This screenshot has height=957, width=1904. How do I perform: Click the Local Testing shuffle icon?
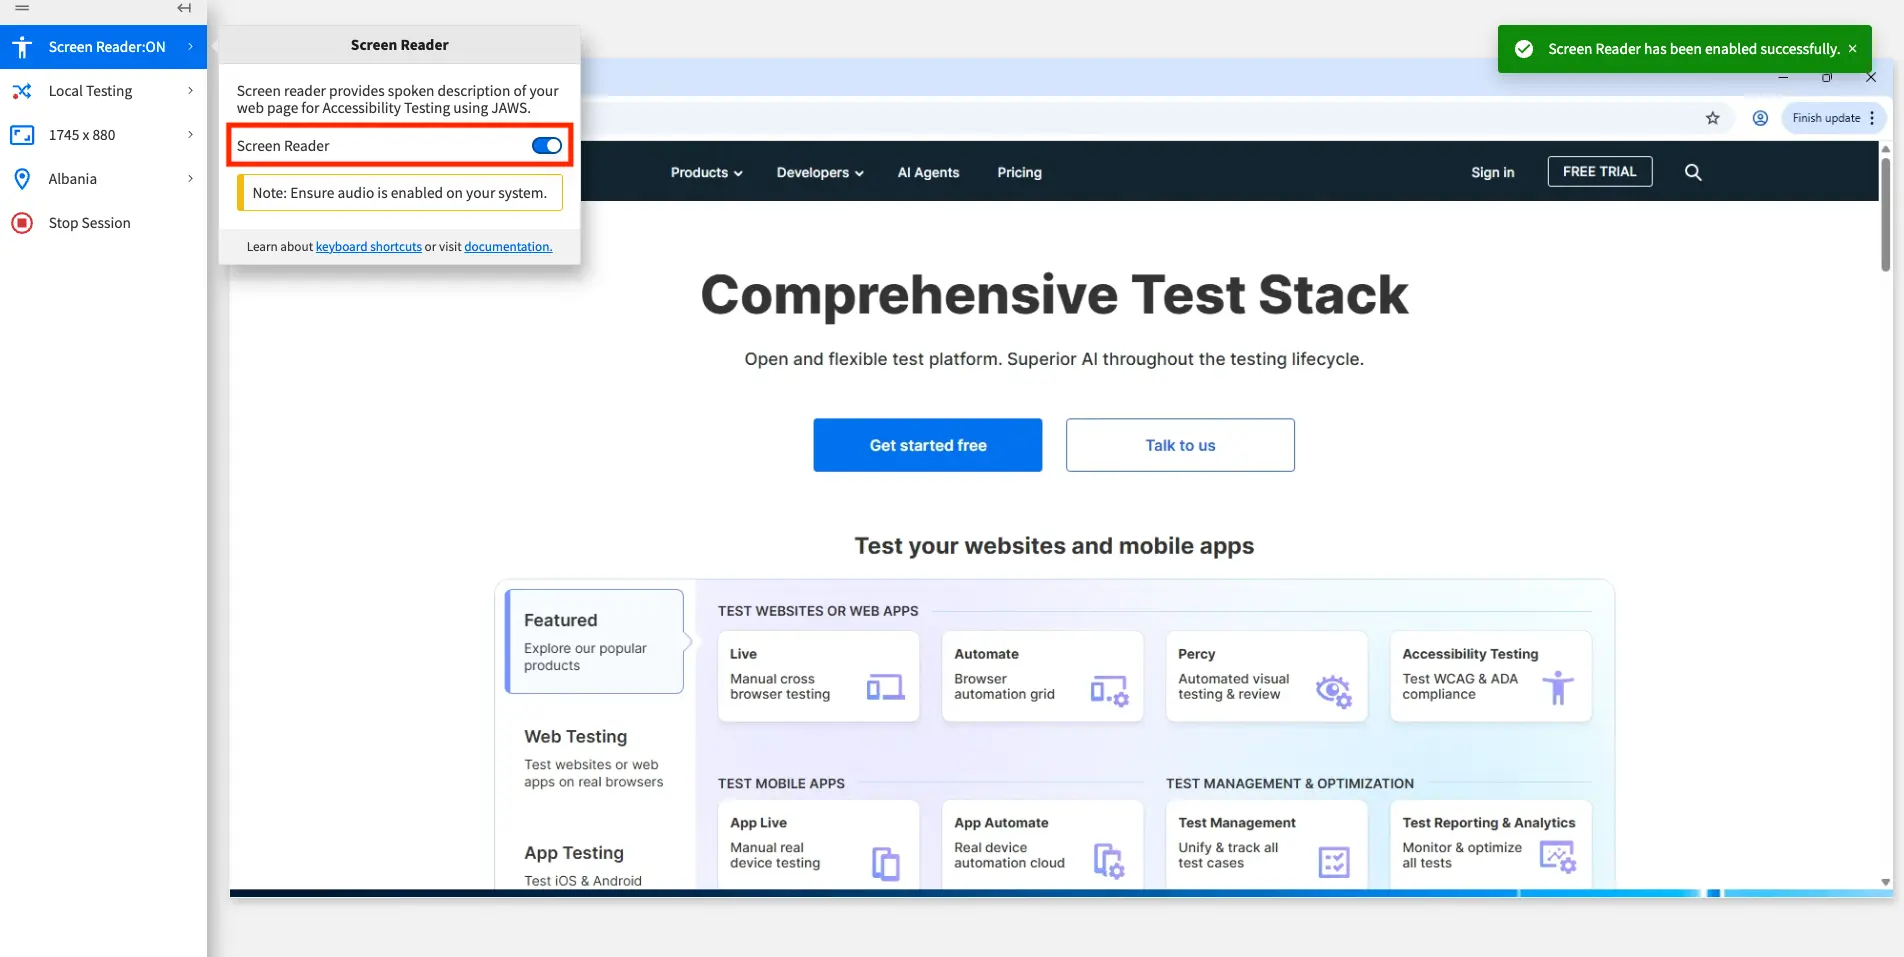(22, 91)
